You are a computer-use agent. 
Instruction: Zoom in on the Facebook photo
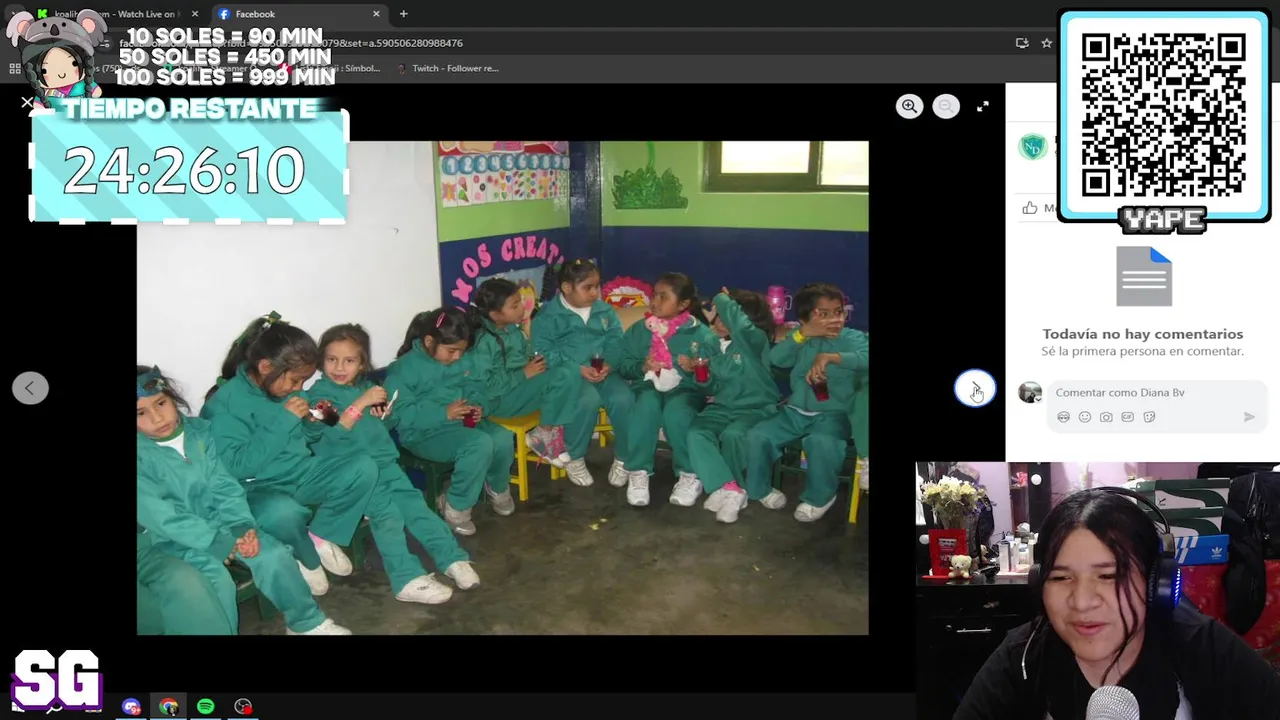909,106
